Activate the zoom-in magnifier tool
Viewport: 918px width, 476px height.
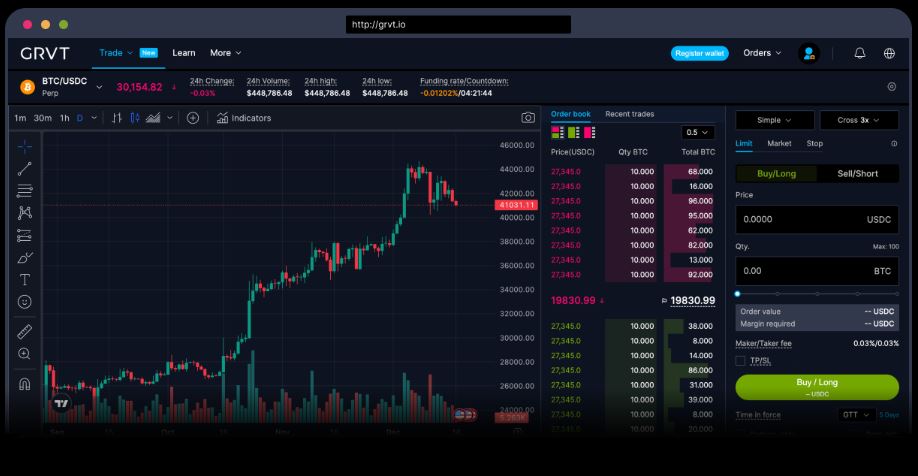click(25, 354)
